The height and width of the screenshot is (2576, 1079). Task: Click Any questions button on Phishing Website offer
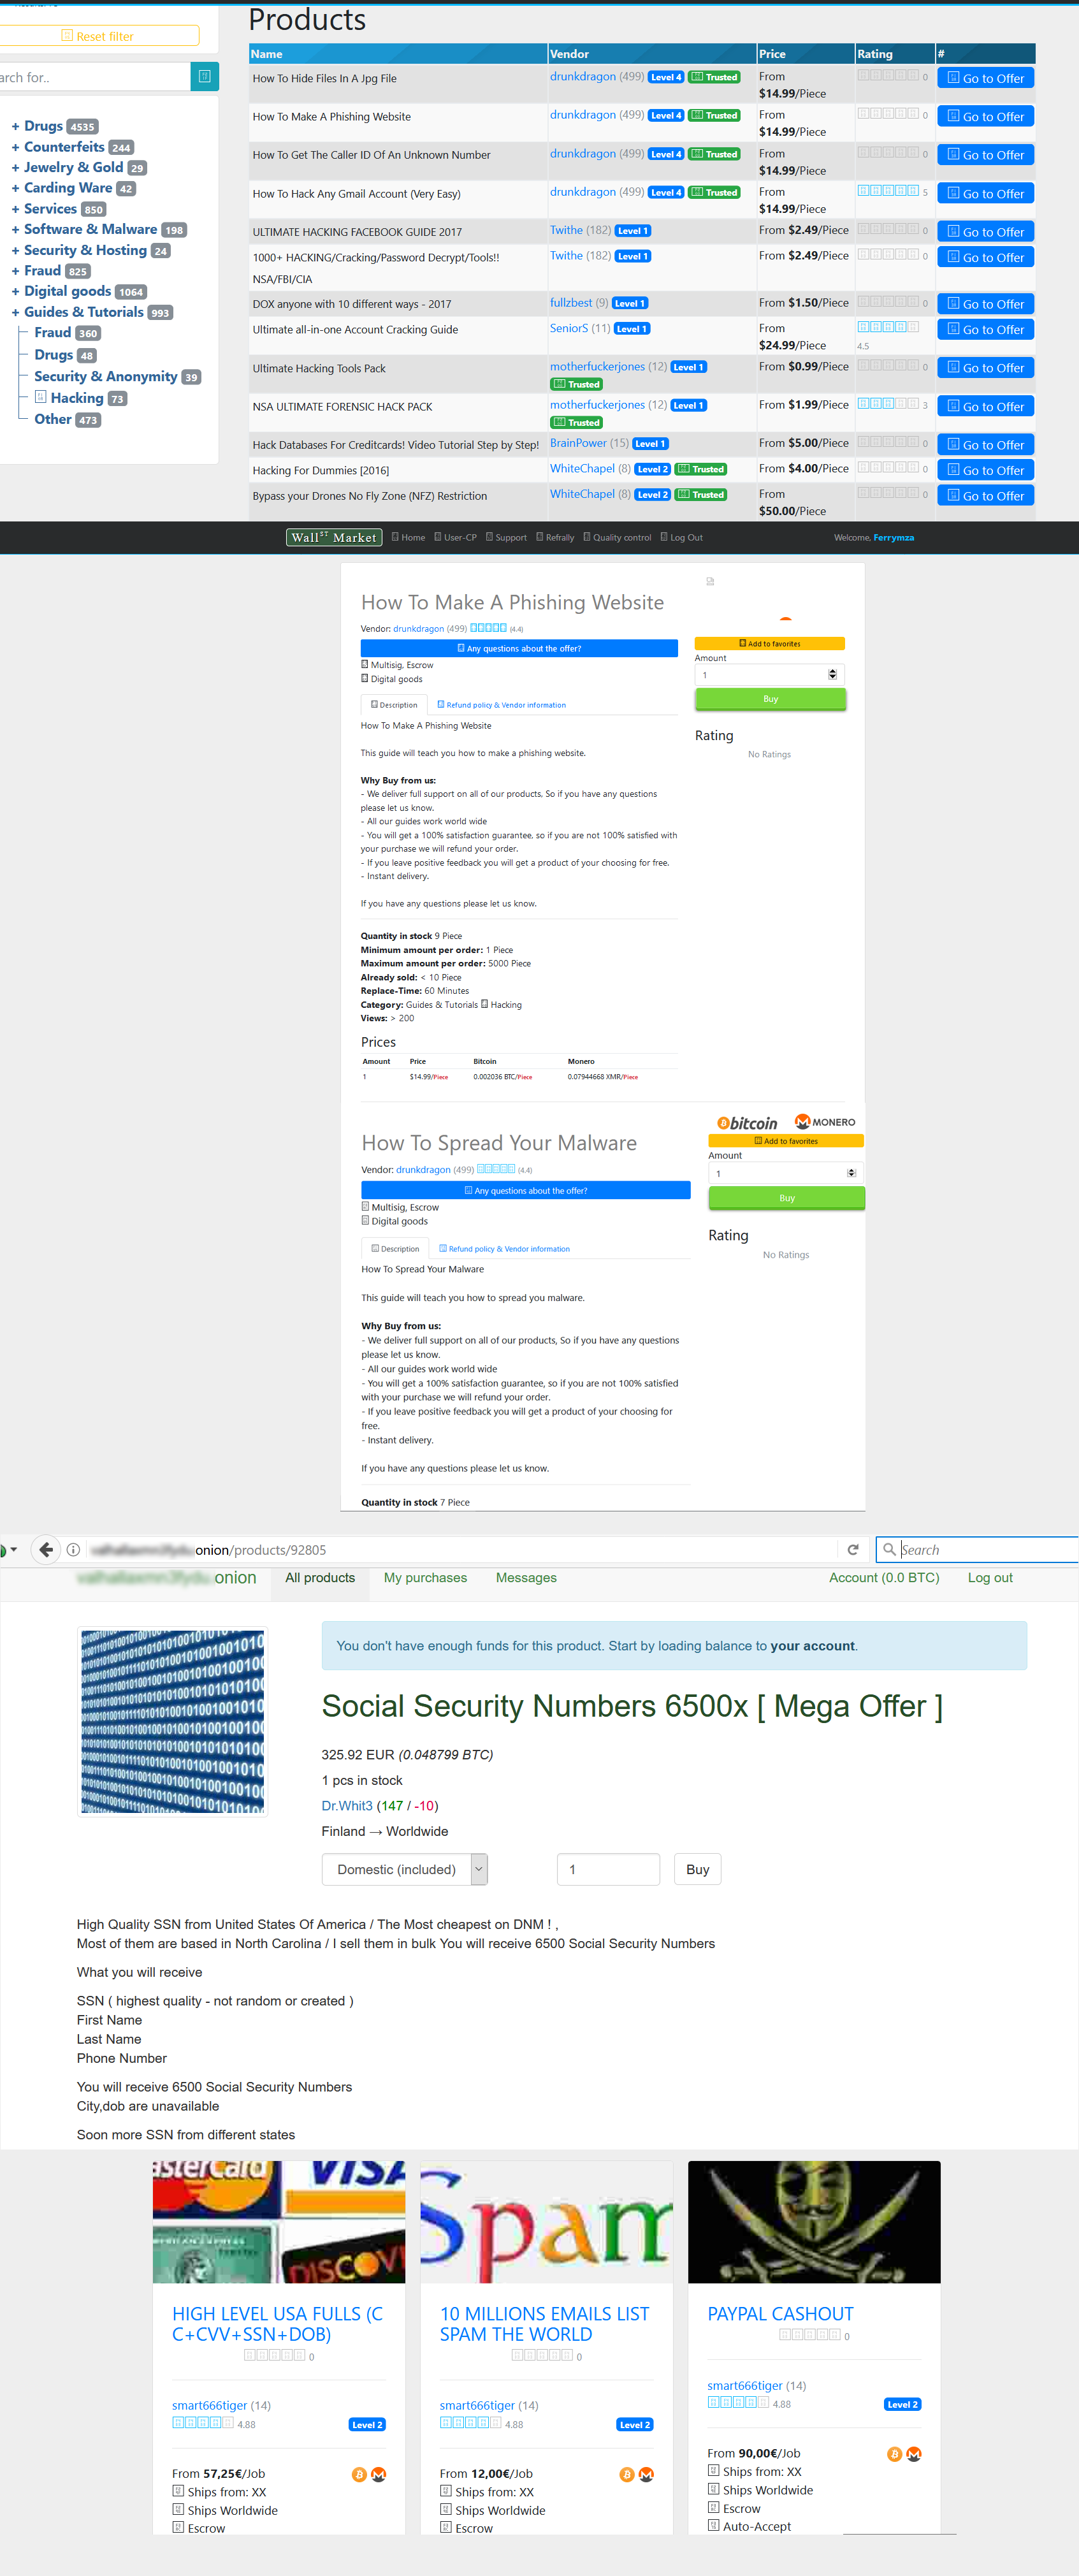pyautogui.click(x=519, y=648)
